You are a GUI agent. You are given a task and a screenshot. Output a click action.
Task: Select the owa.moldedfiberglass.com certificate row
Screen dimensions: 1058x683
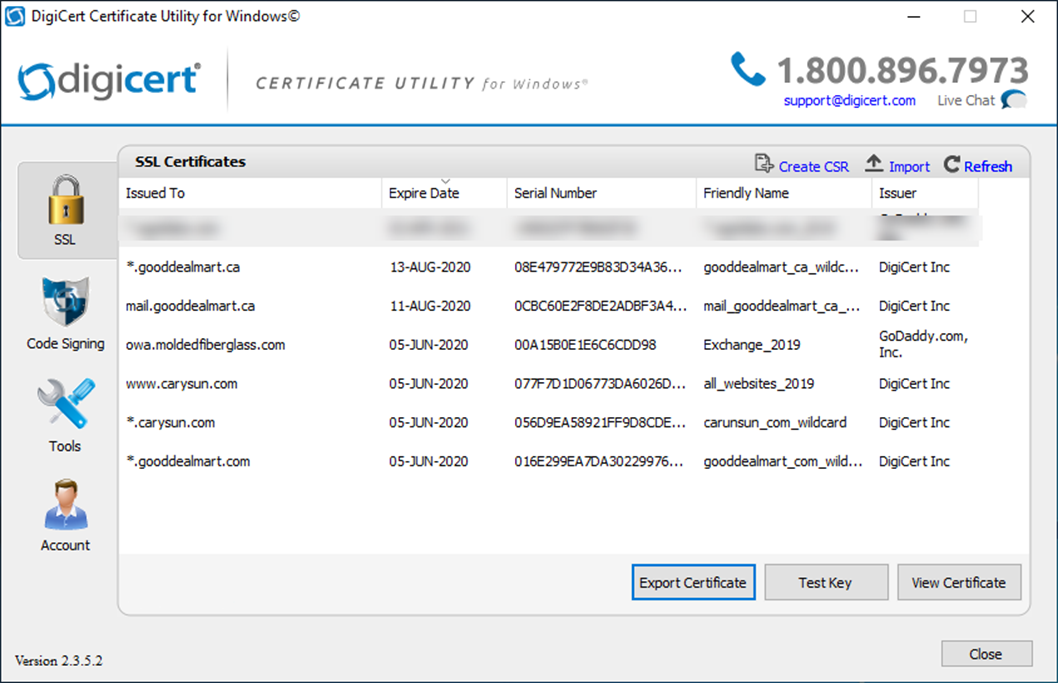pos(549,345)
